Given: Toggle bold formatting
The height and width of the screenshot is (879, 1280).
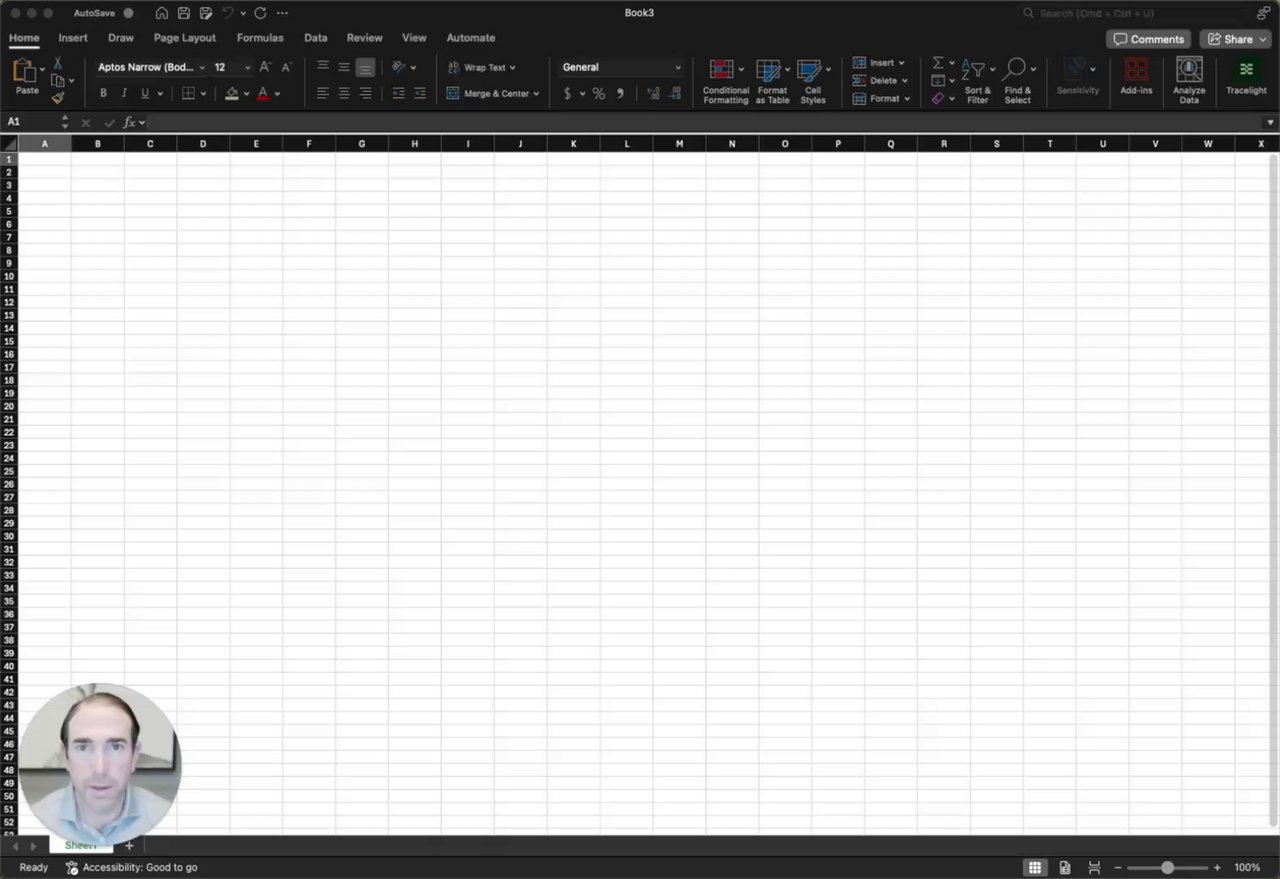Looking at the screenshot, I should 103,93.
